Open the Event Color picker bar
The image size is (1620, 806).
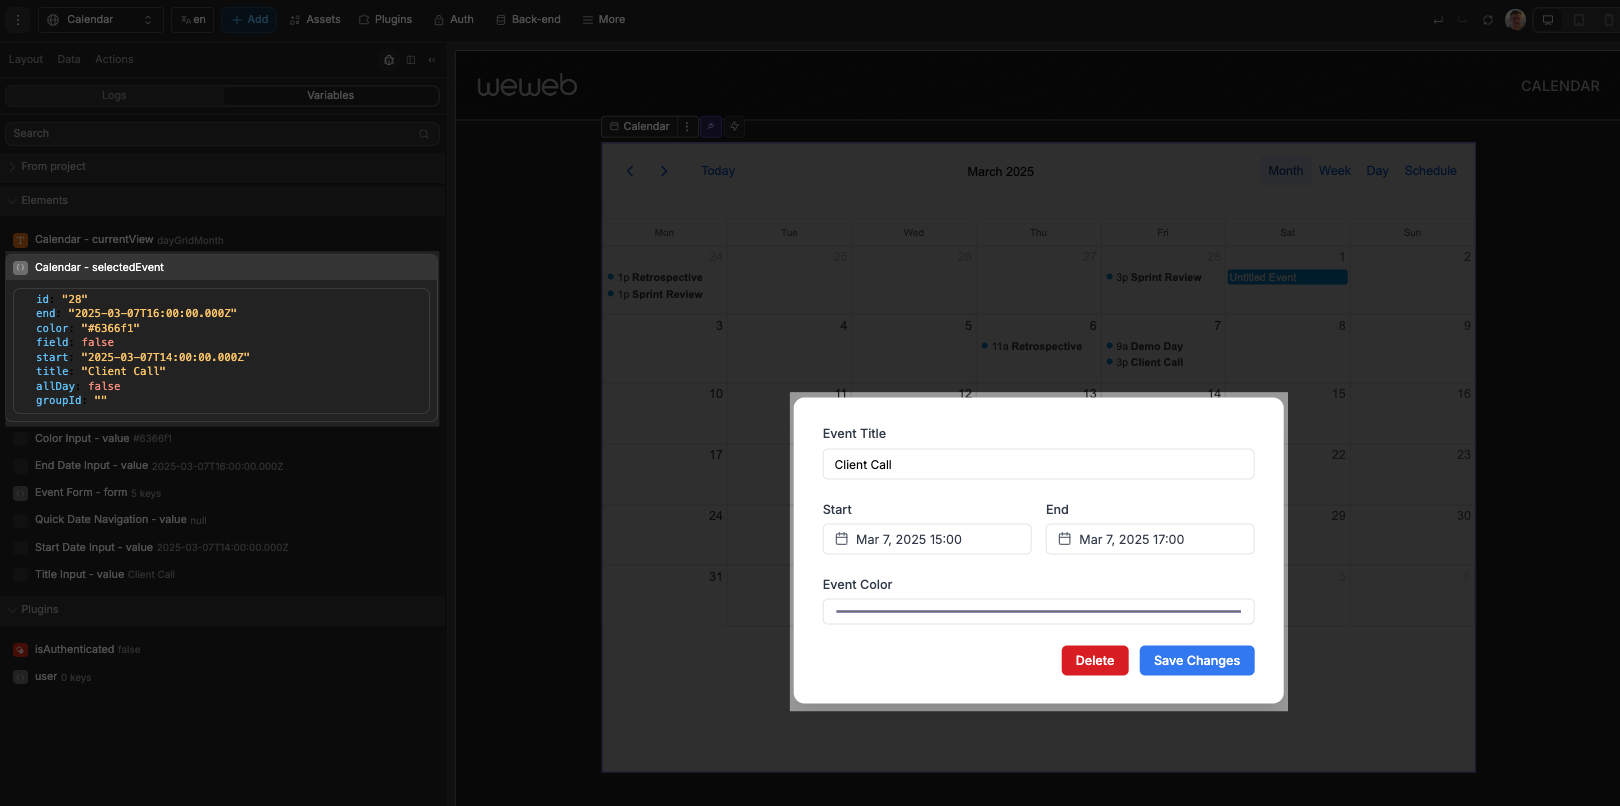(1038, 611)
